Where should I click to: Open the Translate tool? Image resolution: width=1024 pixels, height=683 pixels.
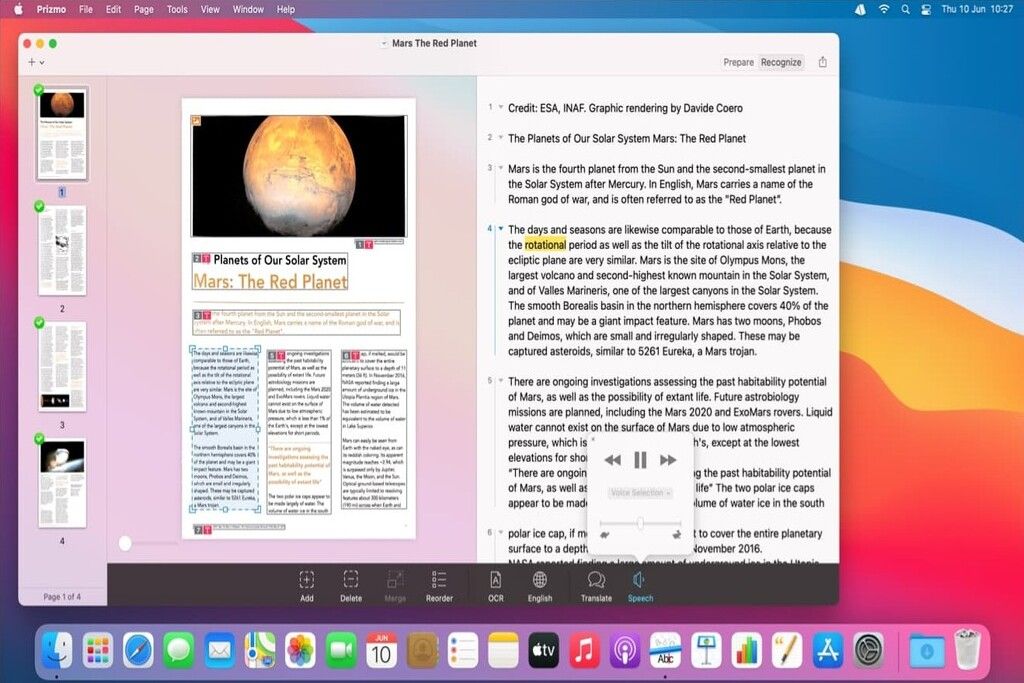point(596,580)
